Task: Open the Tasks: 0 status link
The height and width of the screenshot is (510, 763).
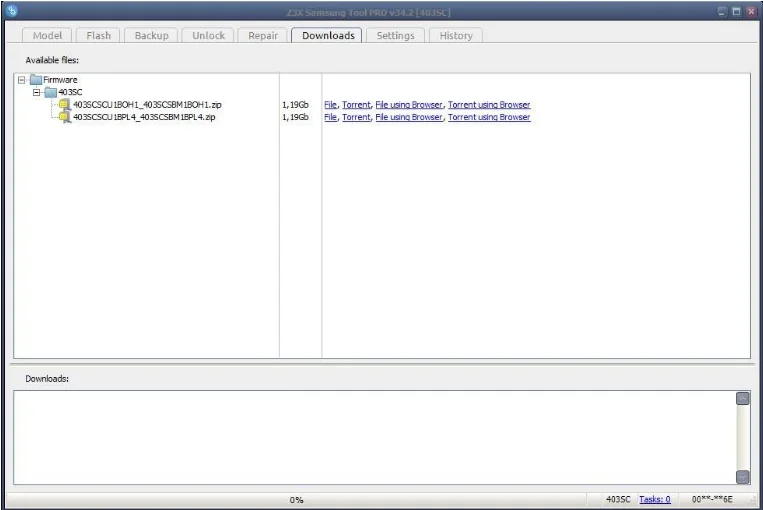Action: 654,499
